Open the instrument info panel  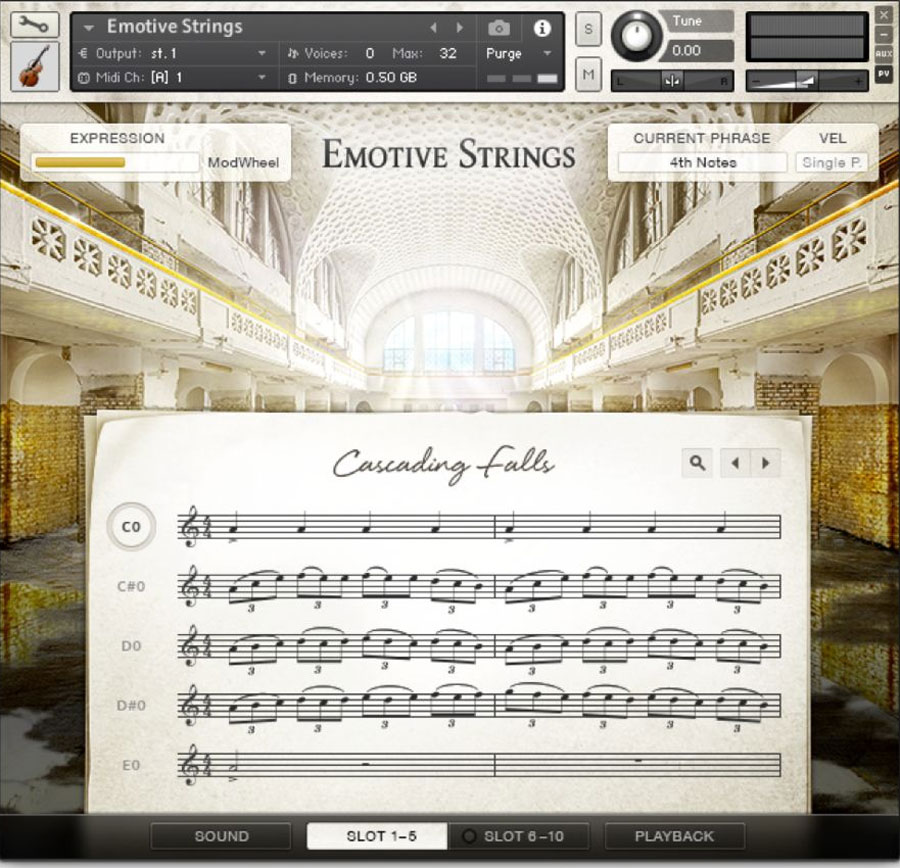click(x=541, y=30)
